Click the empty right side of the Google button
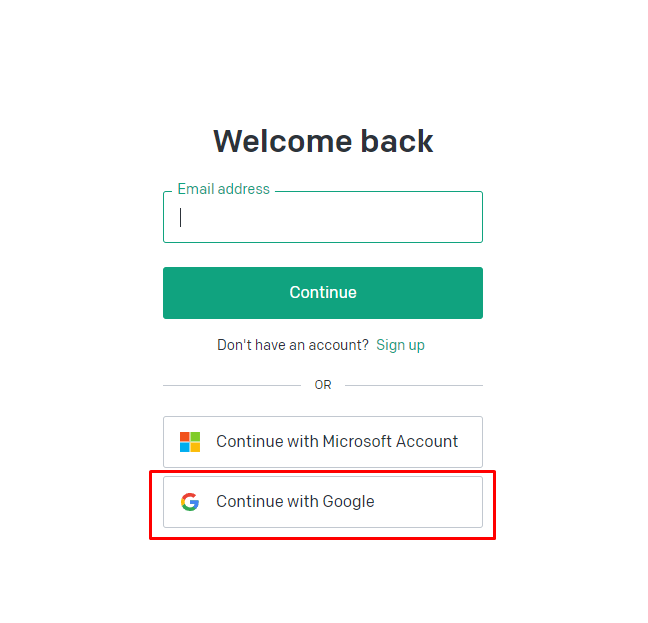Image resolution: width=648 pixels, height=623 pixels. pos(440,502)
